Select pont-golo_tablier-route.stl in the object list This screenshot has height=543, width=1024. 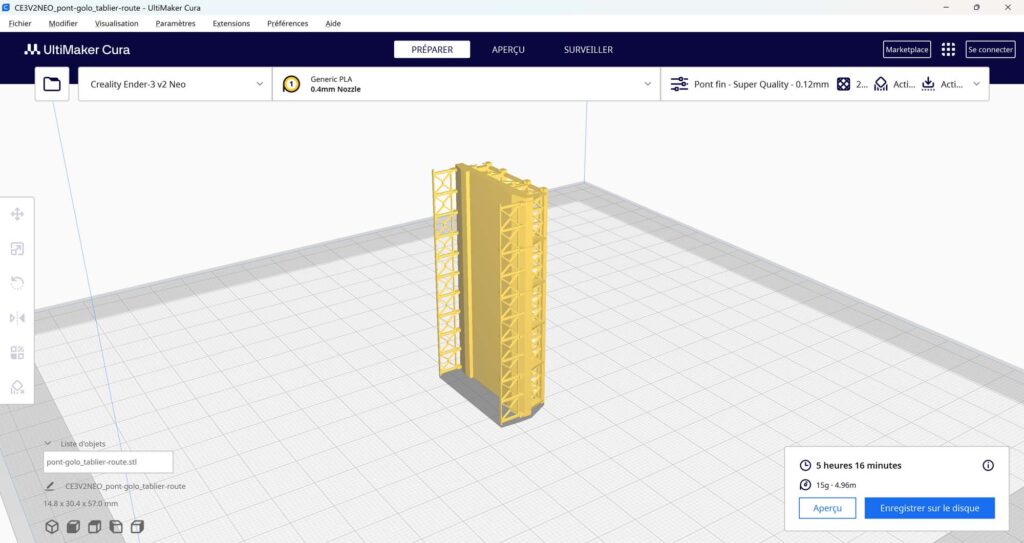coord(109,462)
